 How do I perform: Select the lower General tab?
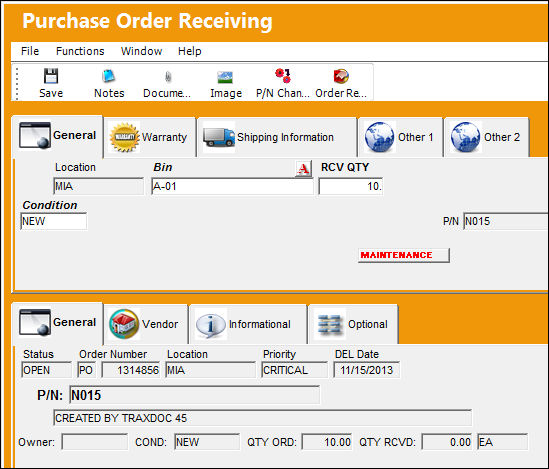(x=57, y=323)
